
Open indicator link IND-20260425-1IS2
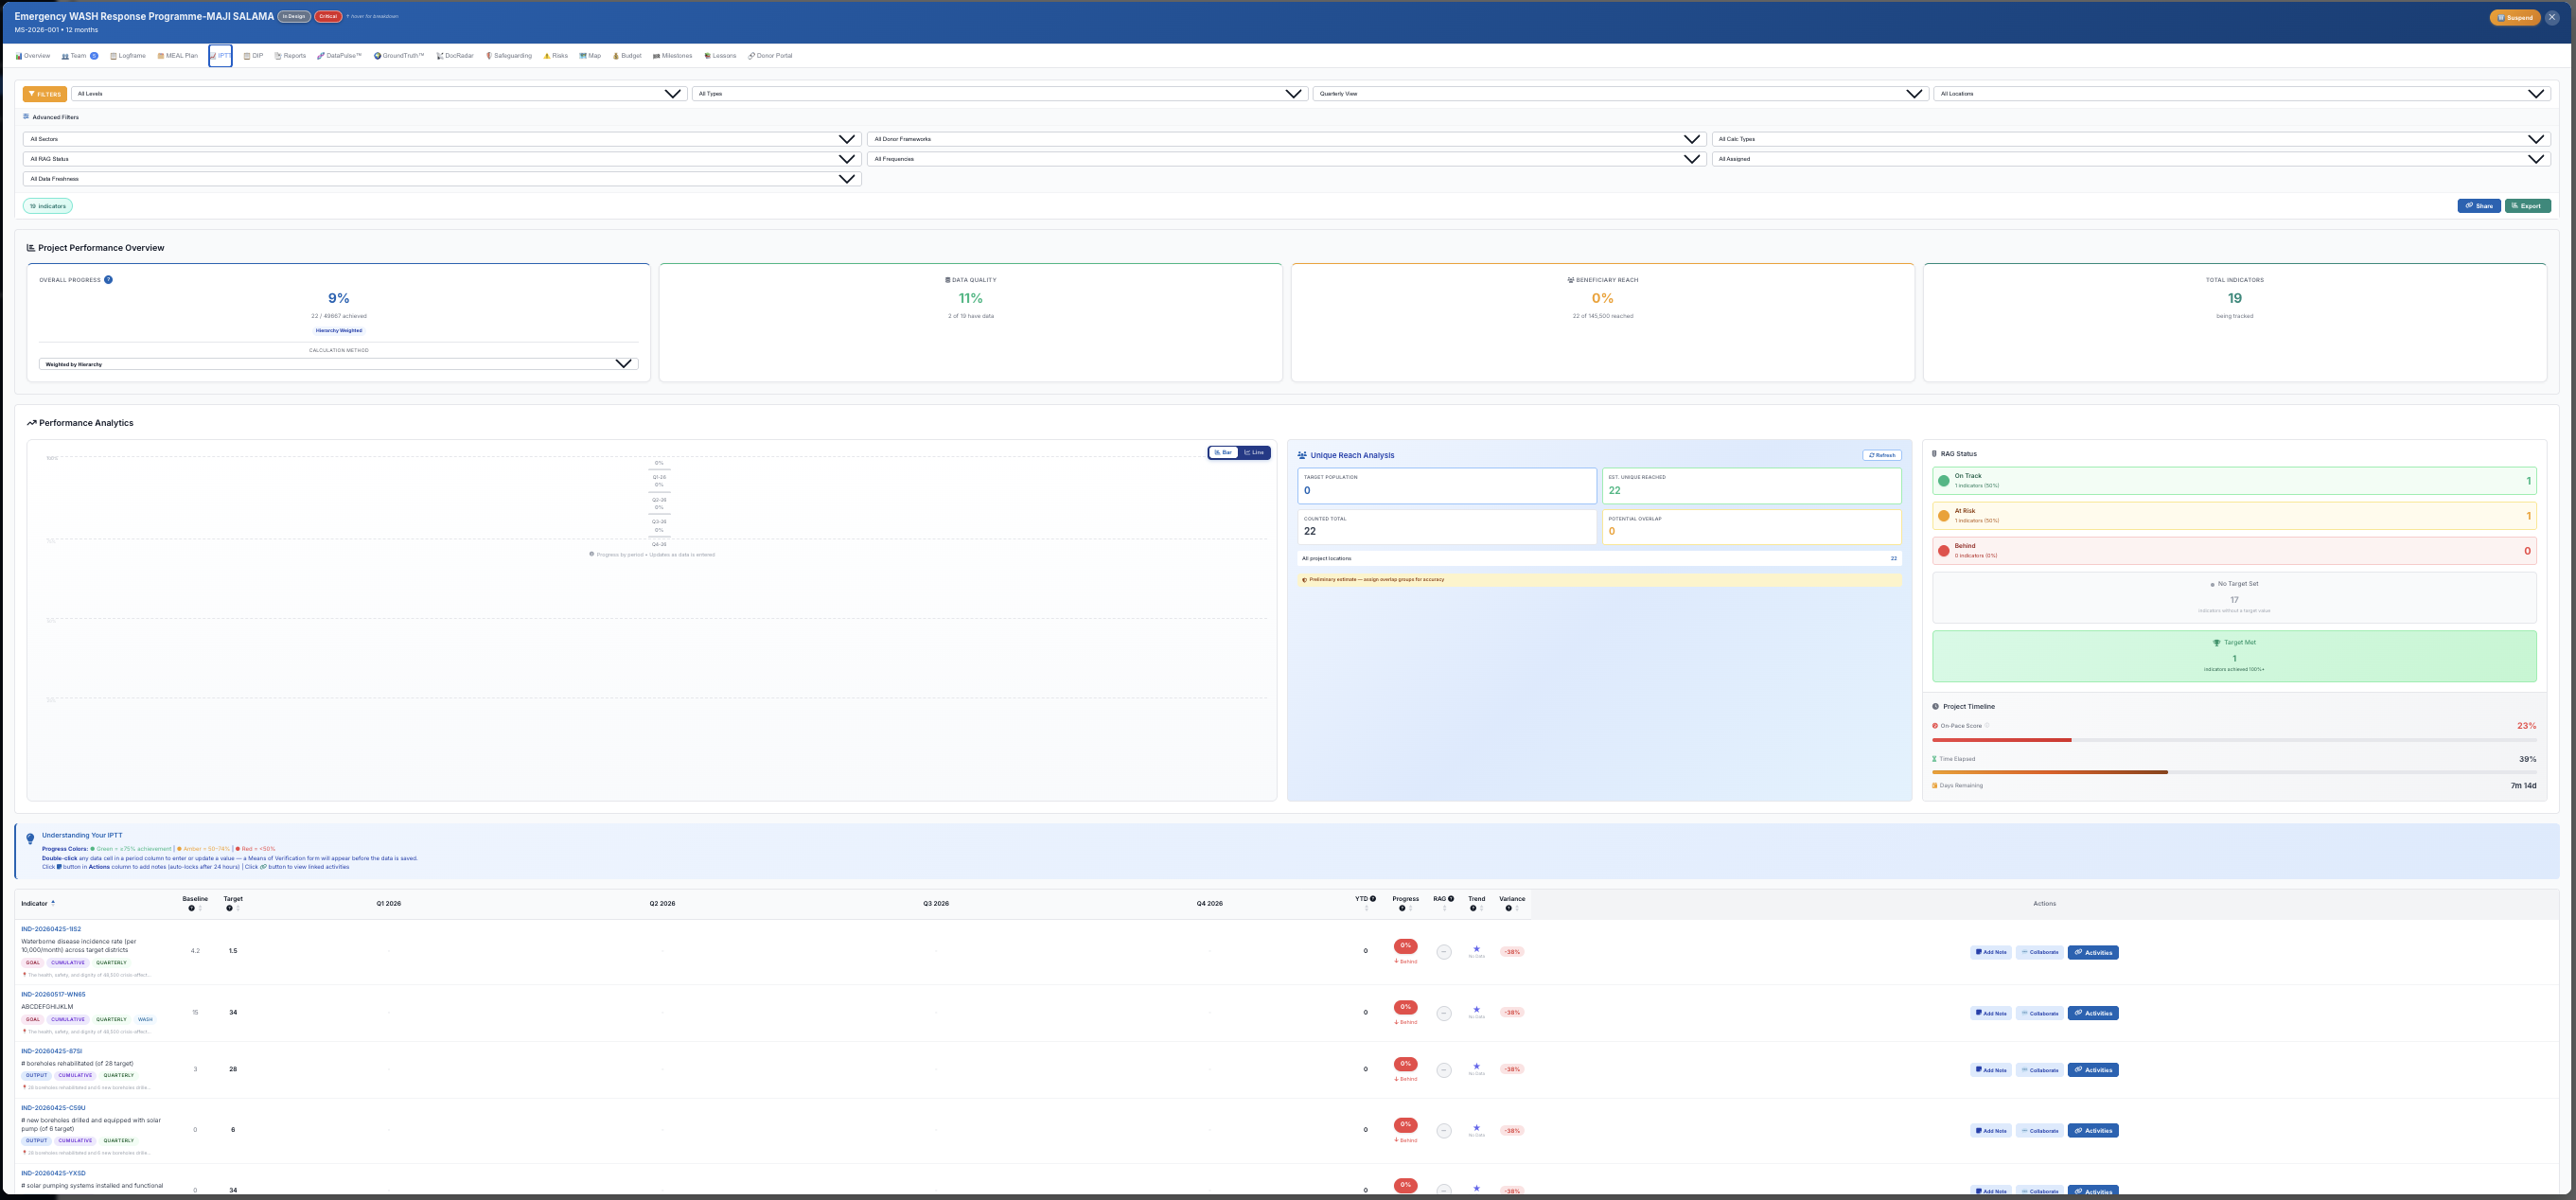[51, 929]
